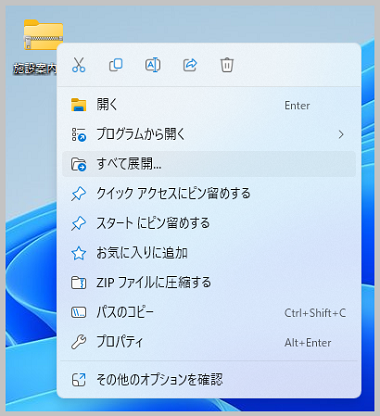Click the Share icon in top row

tap(190, 65)
